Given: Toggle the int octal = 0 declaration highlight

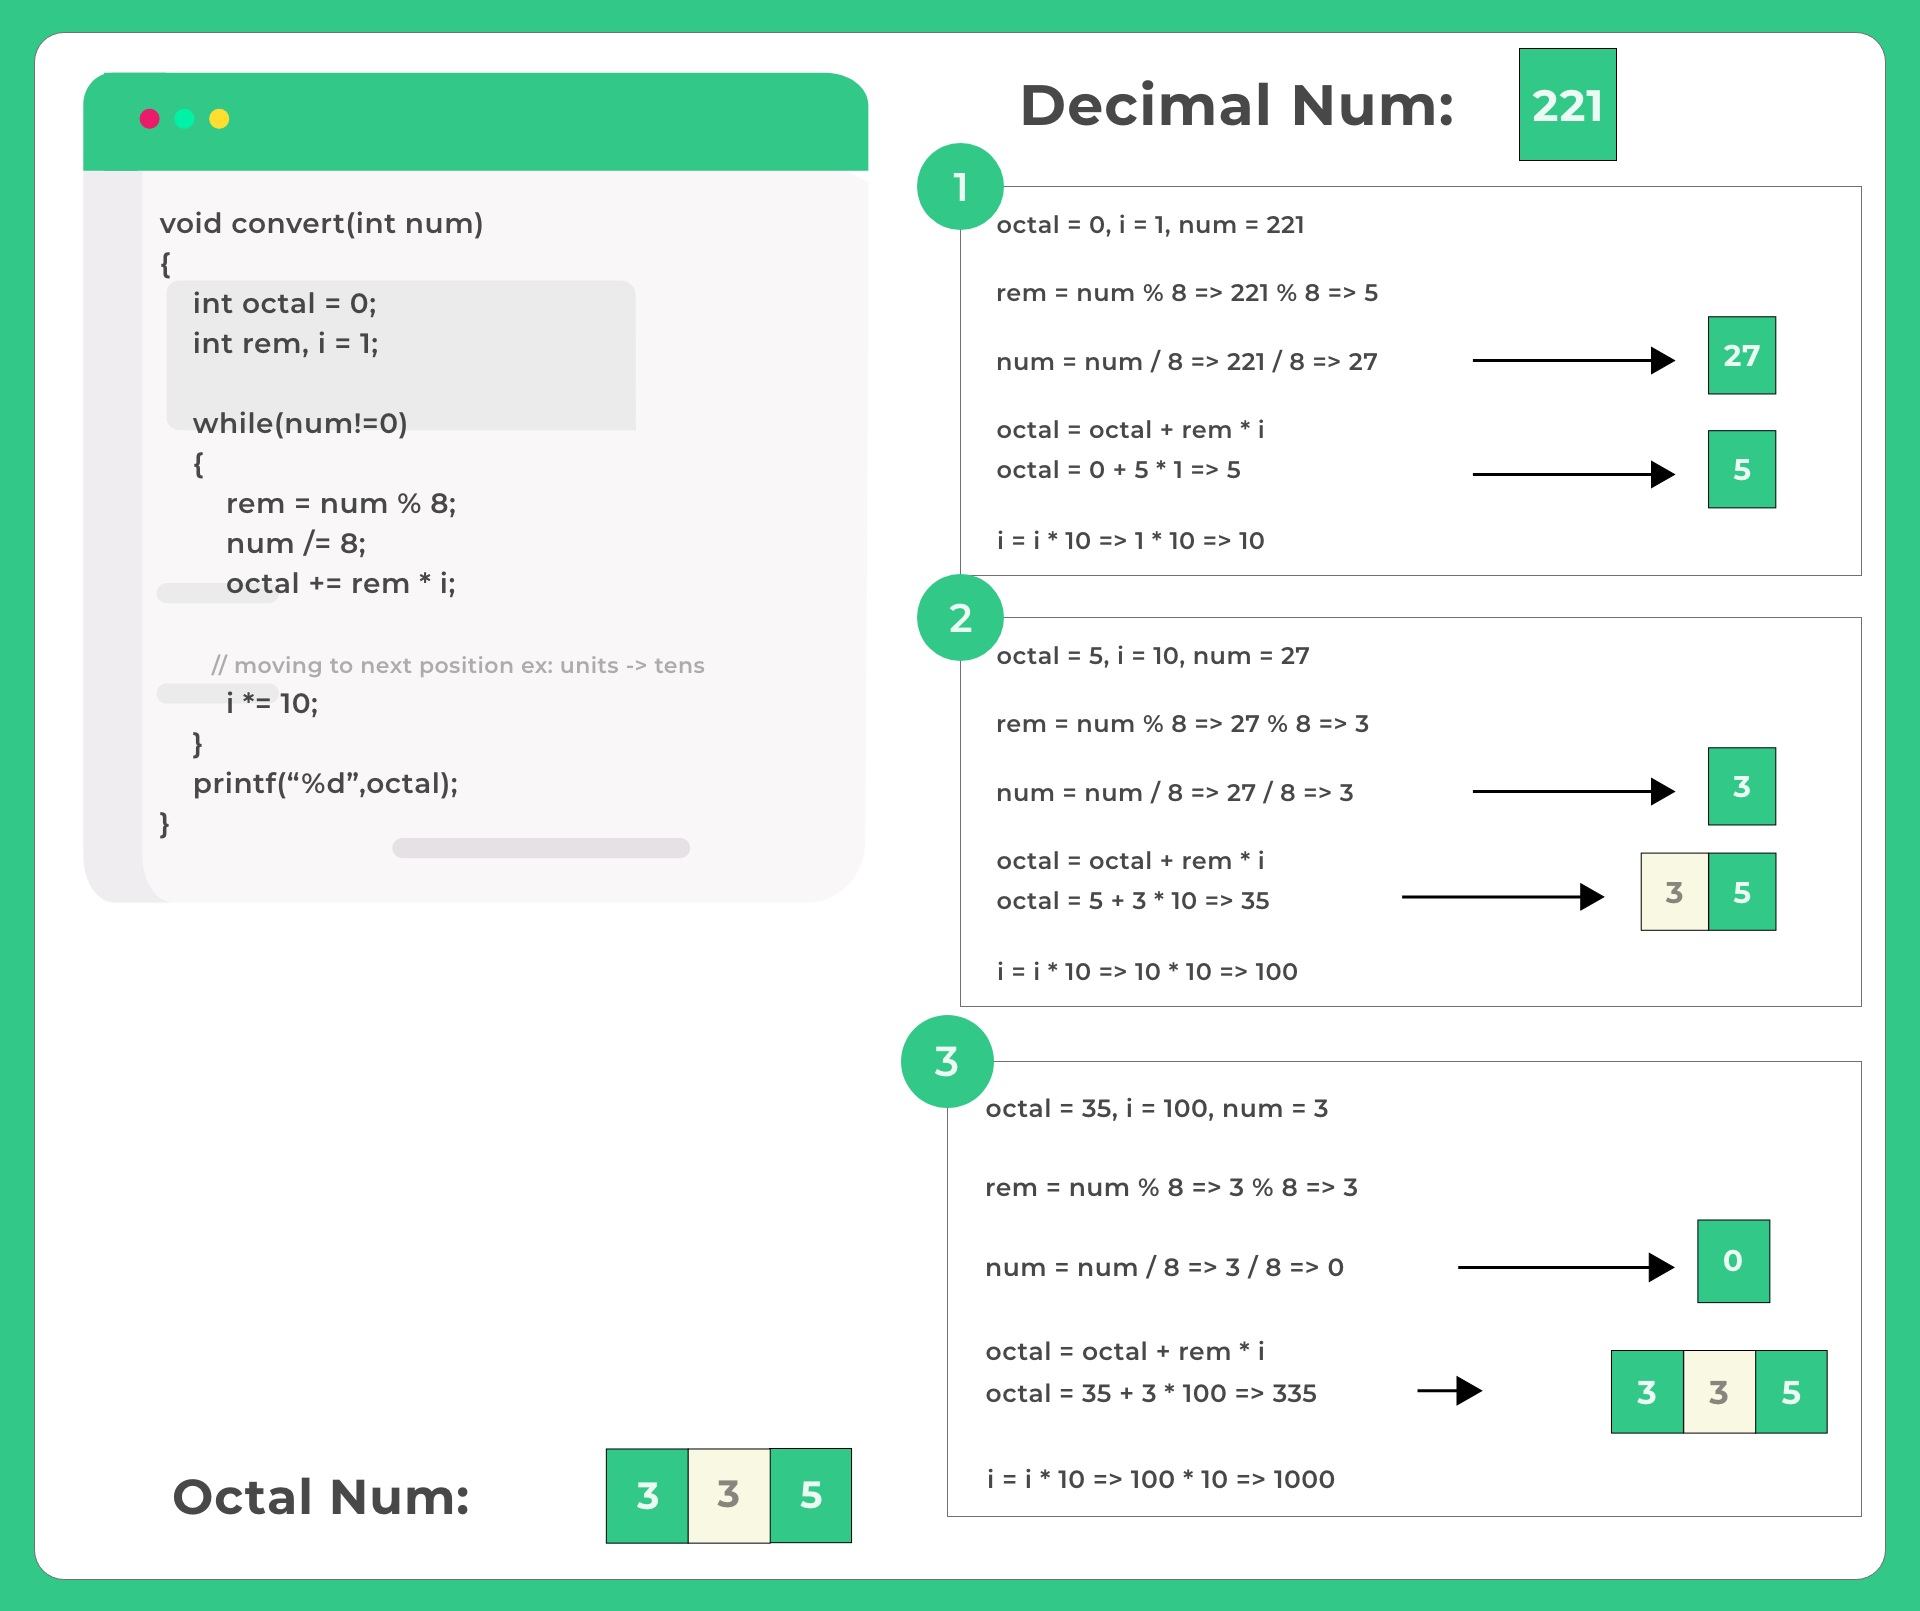Looking at the screenshot, I should (x=285, y=303).
